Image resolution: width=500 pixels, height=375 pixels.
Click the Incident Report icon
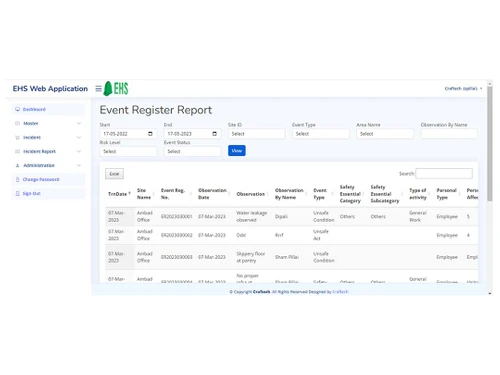[x=18, y=151]
